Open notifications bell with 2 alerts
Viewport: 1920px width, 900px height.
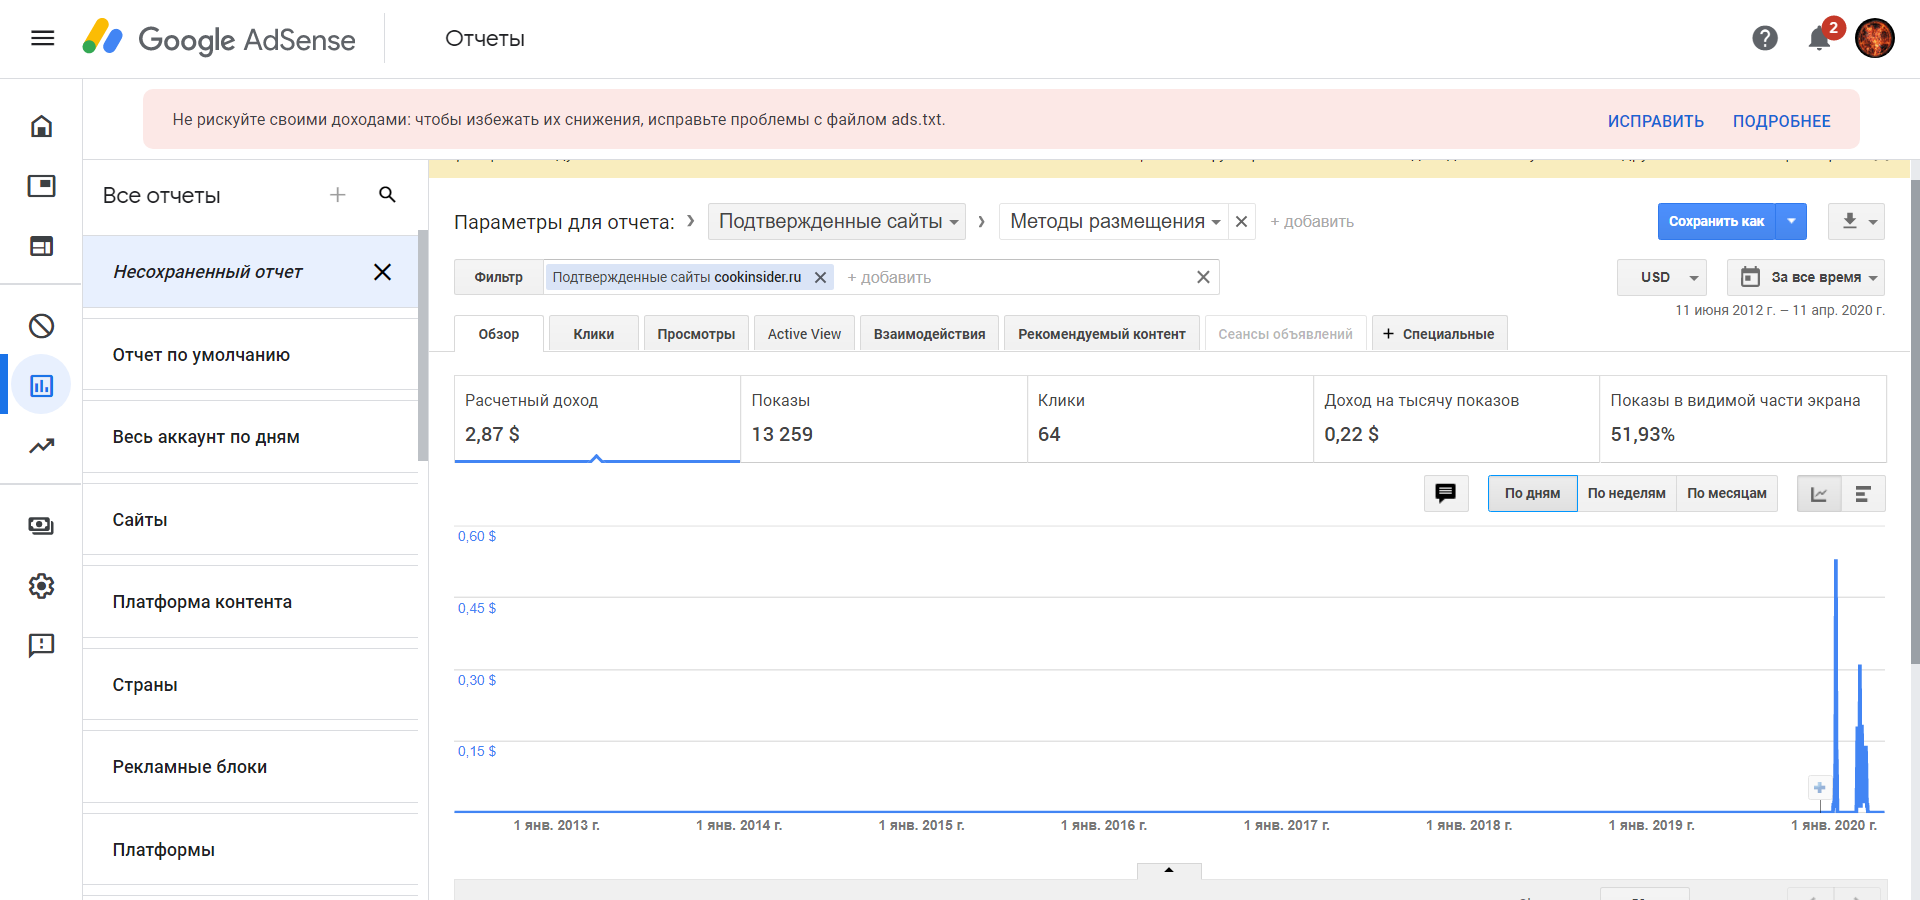coord(1820,38)
